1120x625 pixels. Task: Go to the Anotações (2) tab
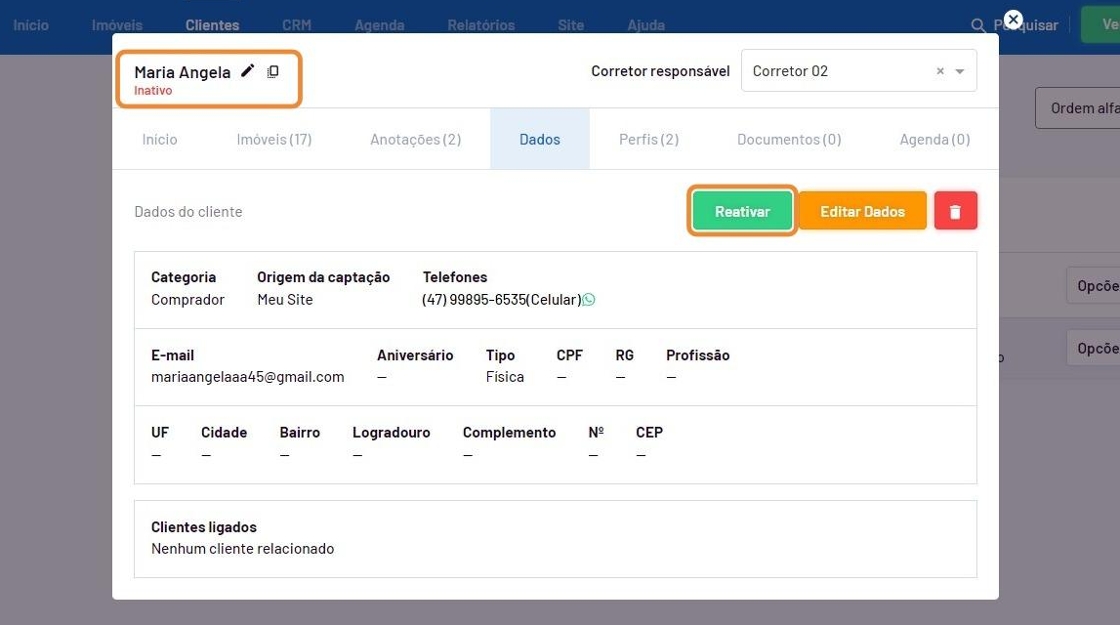415,140
